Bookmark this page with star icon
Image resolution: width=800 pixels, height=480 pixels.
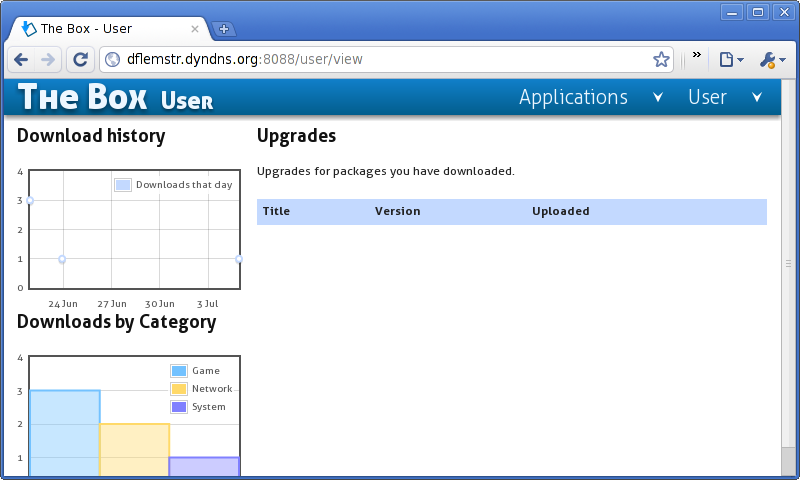pos(661,59)
